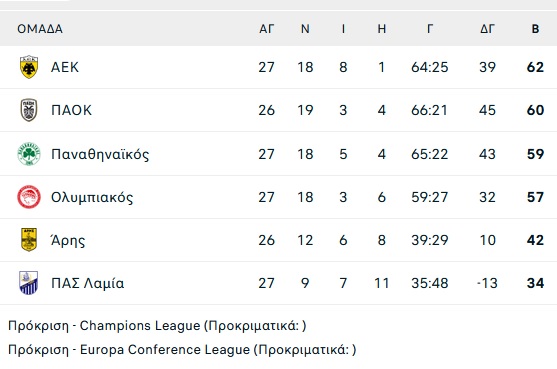Image resolution: width=557 pixels, height=369 pixels.
Task: Click the Ολυμπιακός red crest icon
Action: [x=29, y=197]
